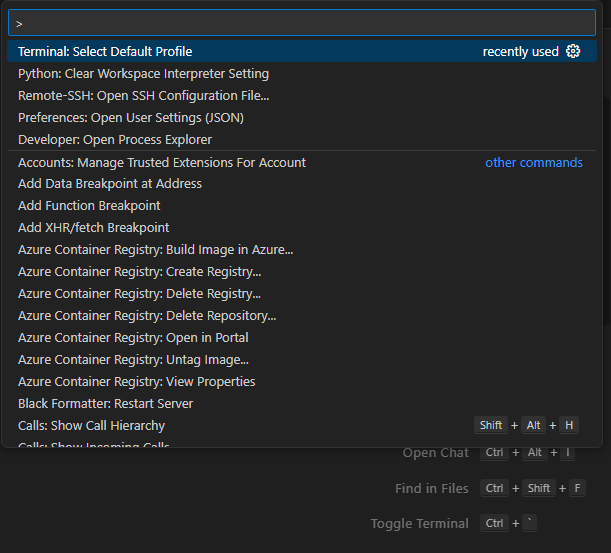Run Azure Container Registry: Build Image in Azure
The width and height of the screenshot is (611, 553).
(x=302, y=249)
